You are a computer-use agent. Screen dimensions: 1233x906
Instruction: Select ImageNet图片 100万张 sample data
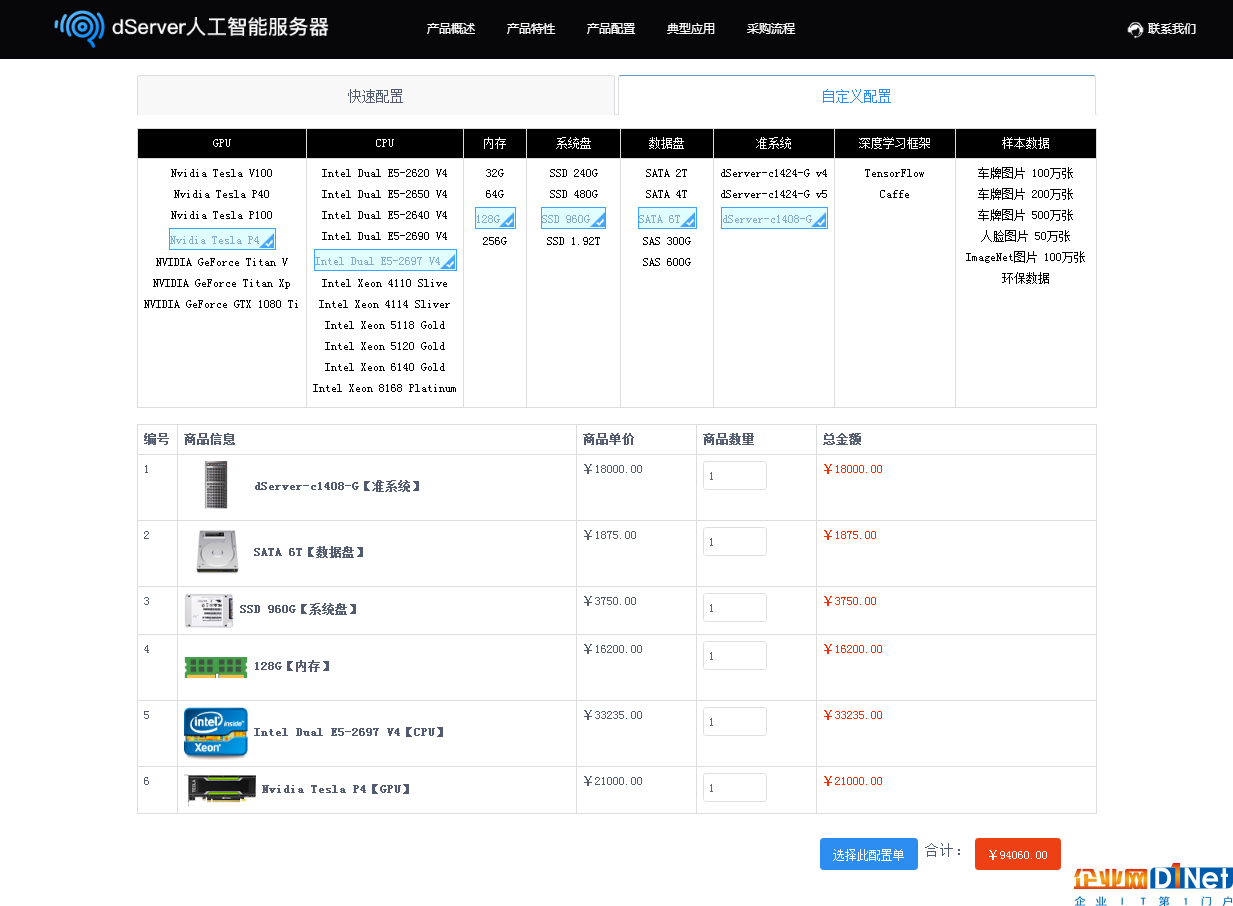[x=1025, y=257]
